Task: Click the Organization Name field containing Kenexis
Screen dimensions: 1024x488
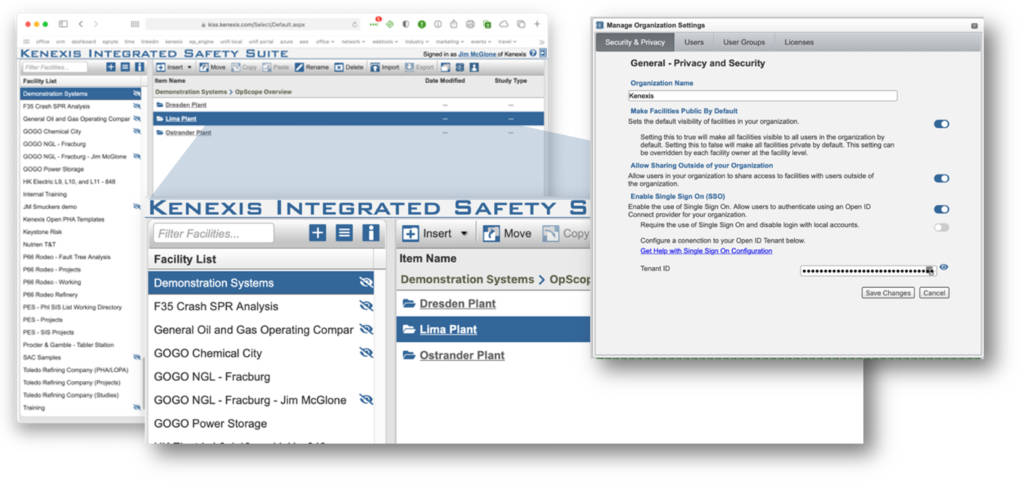Action: click(x=762, y=95)
